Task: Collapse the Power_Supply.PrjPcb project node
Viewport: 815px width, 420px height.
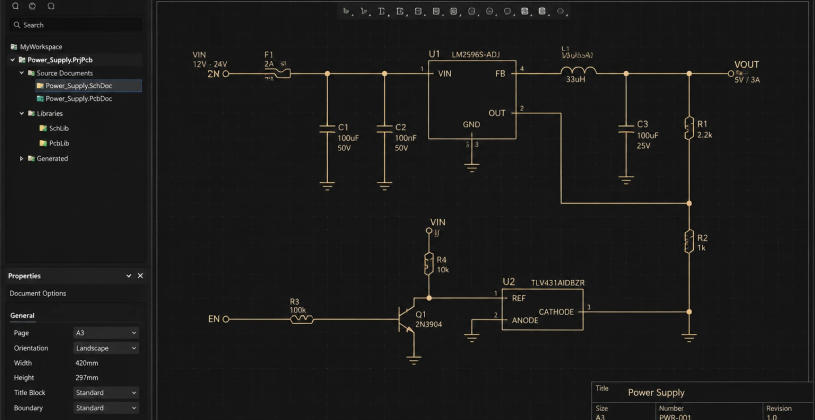Action: pyautogui.click(x=13, y=60)
